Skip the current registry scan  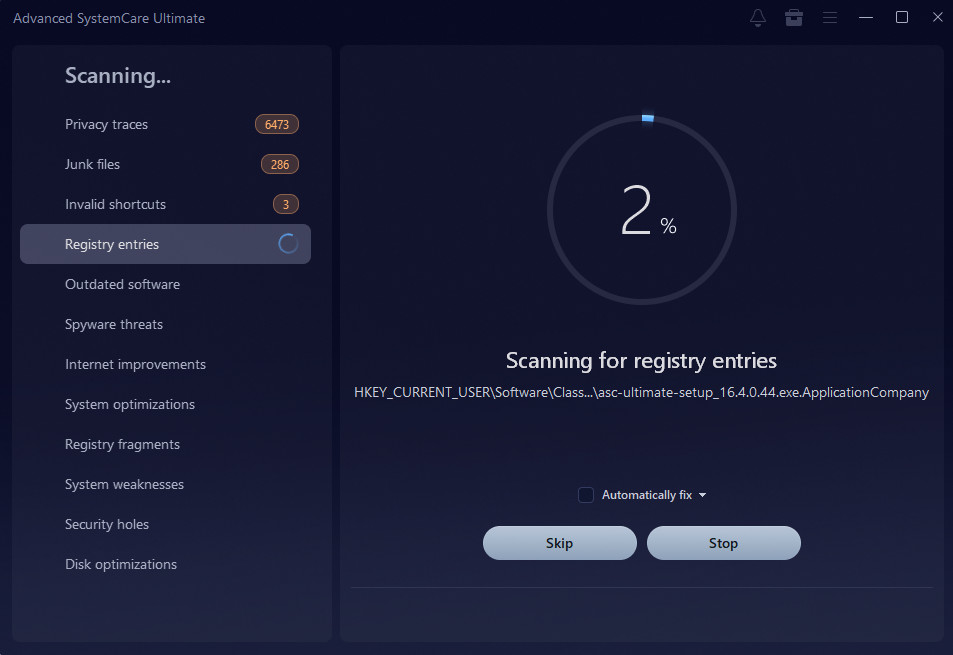click(559, 543)
